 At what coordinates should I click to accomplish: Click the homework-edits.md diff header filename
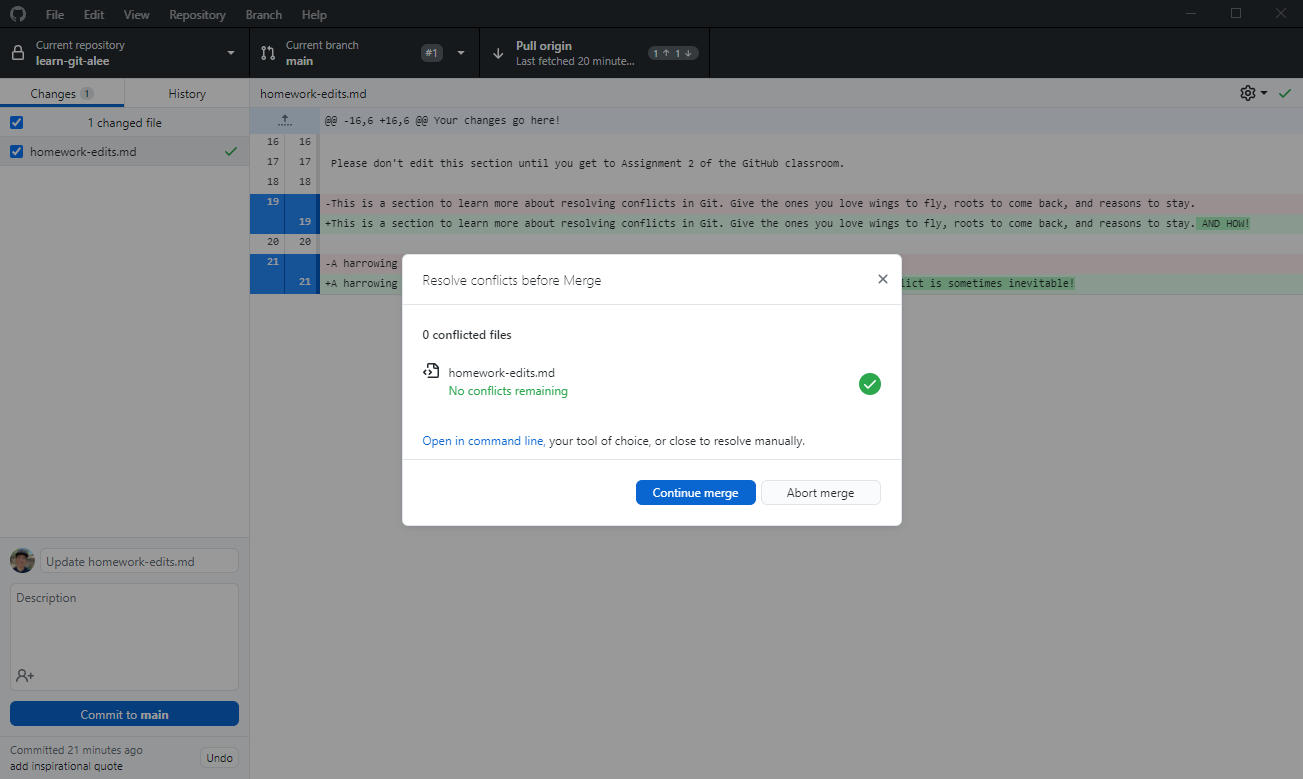point(313,94)
